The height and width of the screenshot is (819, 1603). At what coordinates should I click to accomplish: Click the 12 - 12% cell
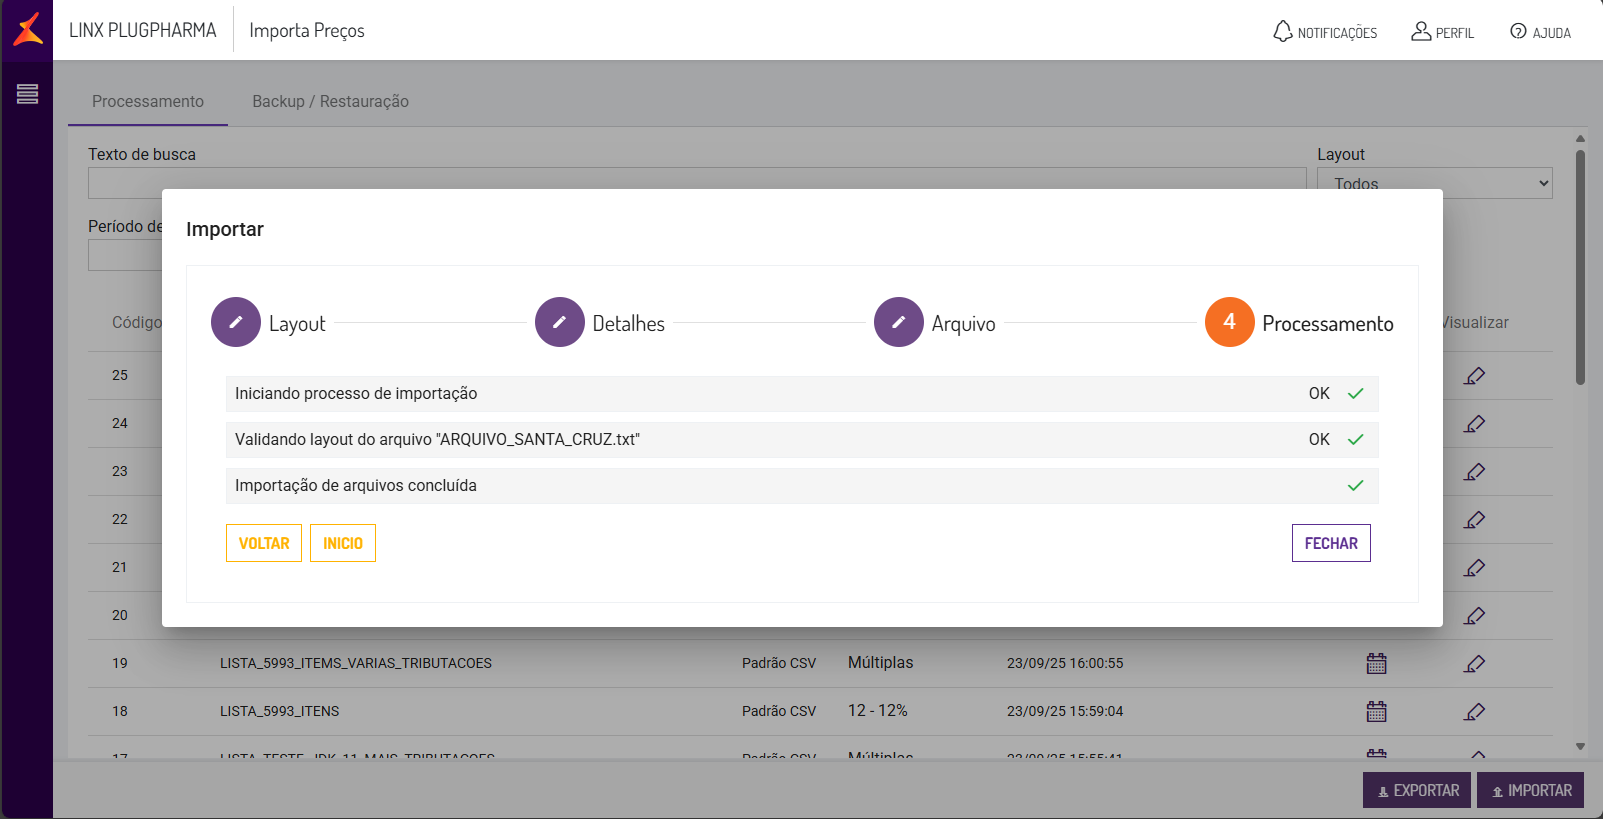click(x=878, y=710)
